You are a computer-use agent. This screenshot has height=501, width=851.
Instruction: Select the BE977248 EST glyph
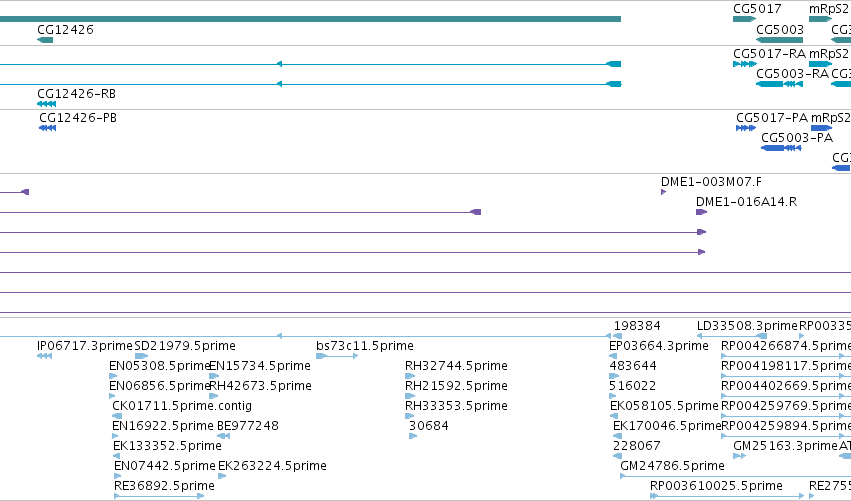tap(224, 436)
